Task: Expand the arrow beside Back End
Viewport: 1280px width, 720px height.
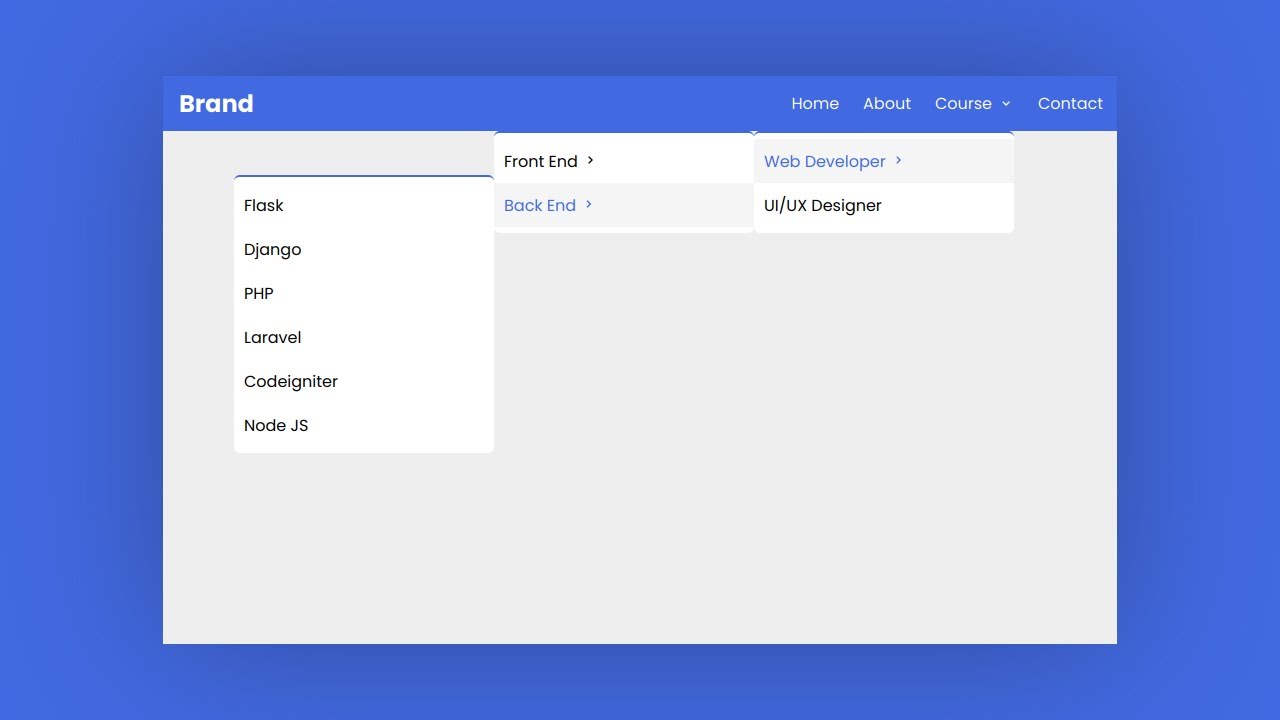Action: (x=589, y=205)
